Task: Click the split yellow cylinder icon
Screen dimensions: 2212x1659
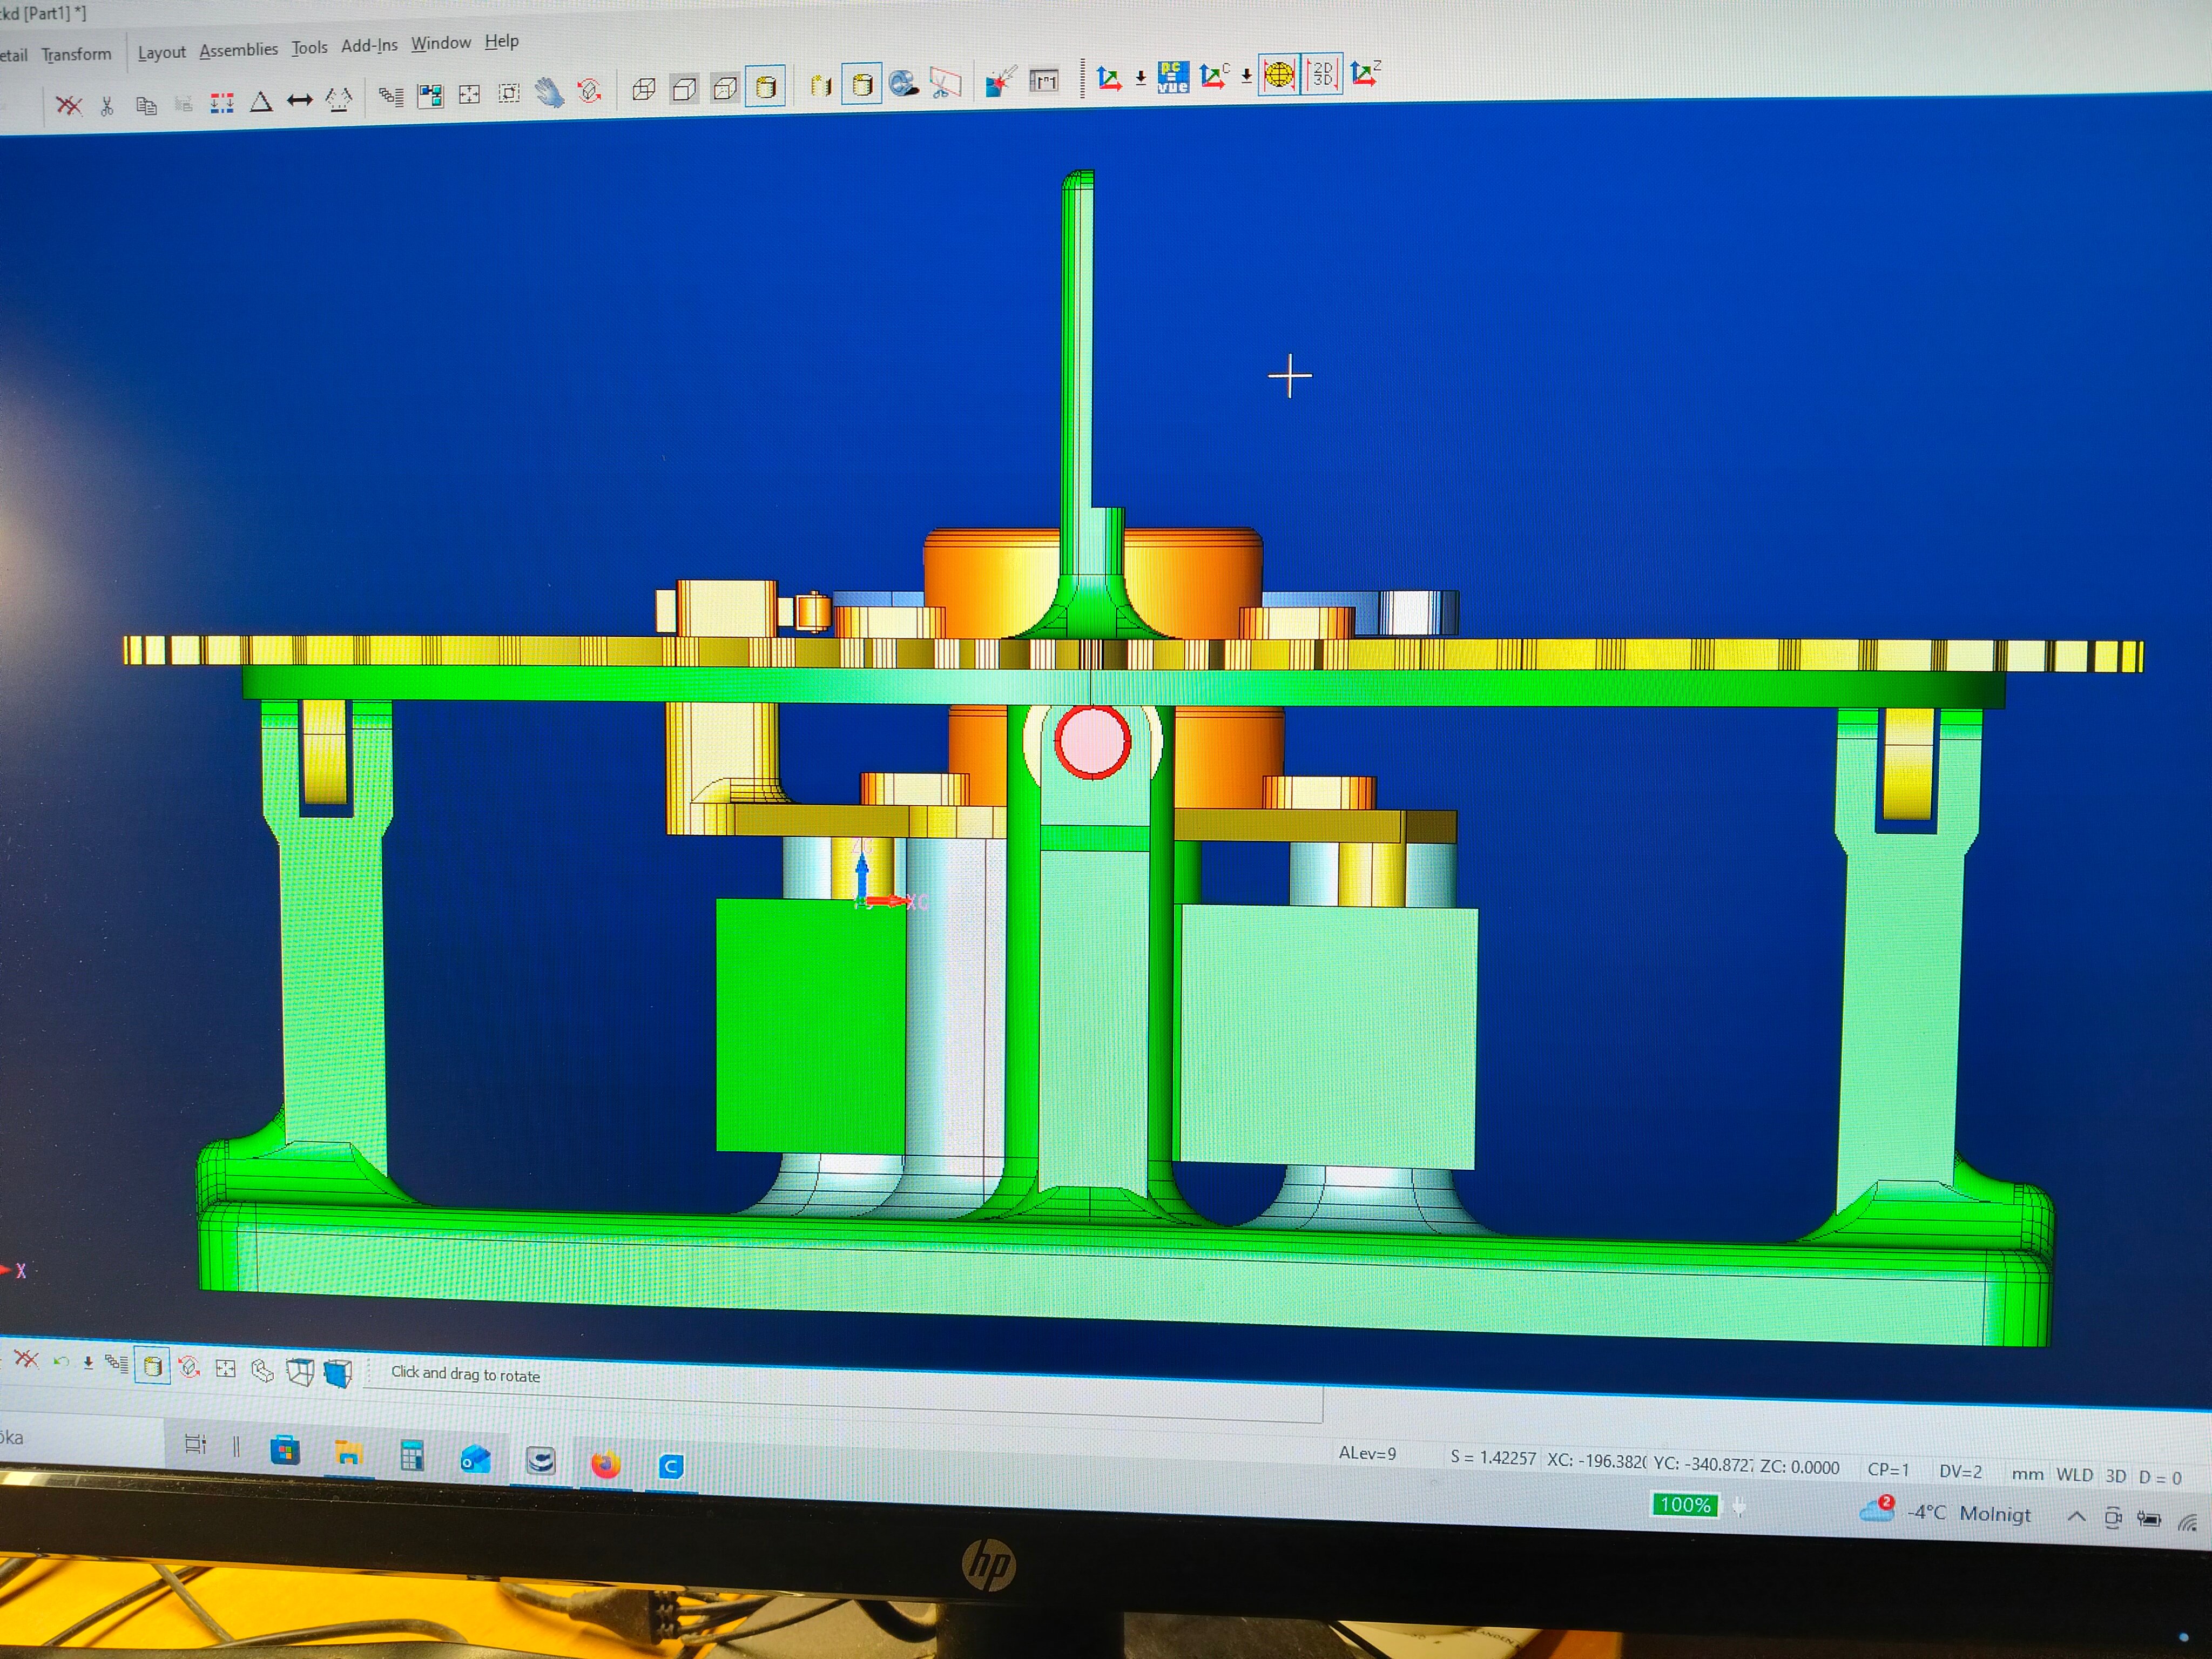Action: [821, 86]
